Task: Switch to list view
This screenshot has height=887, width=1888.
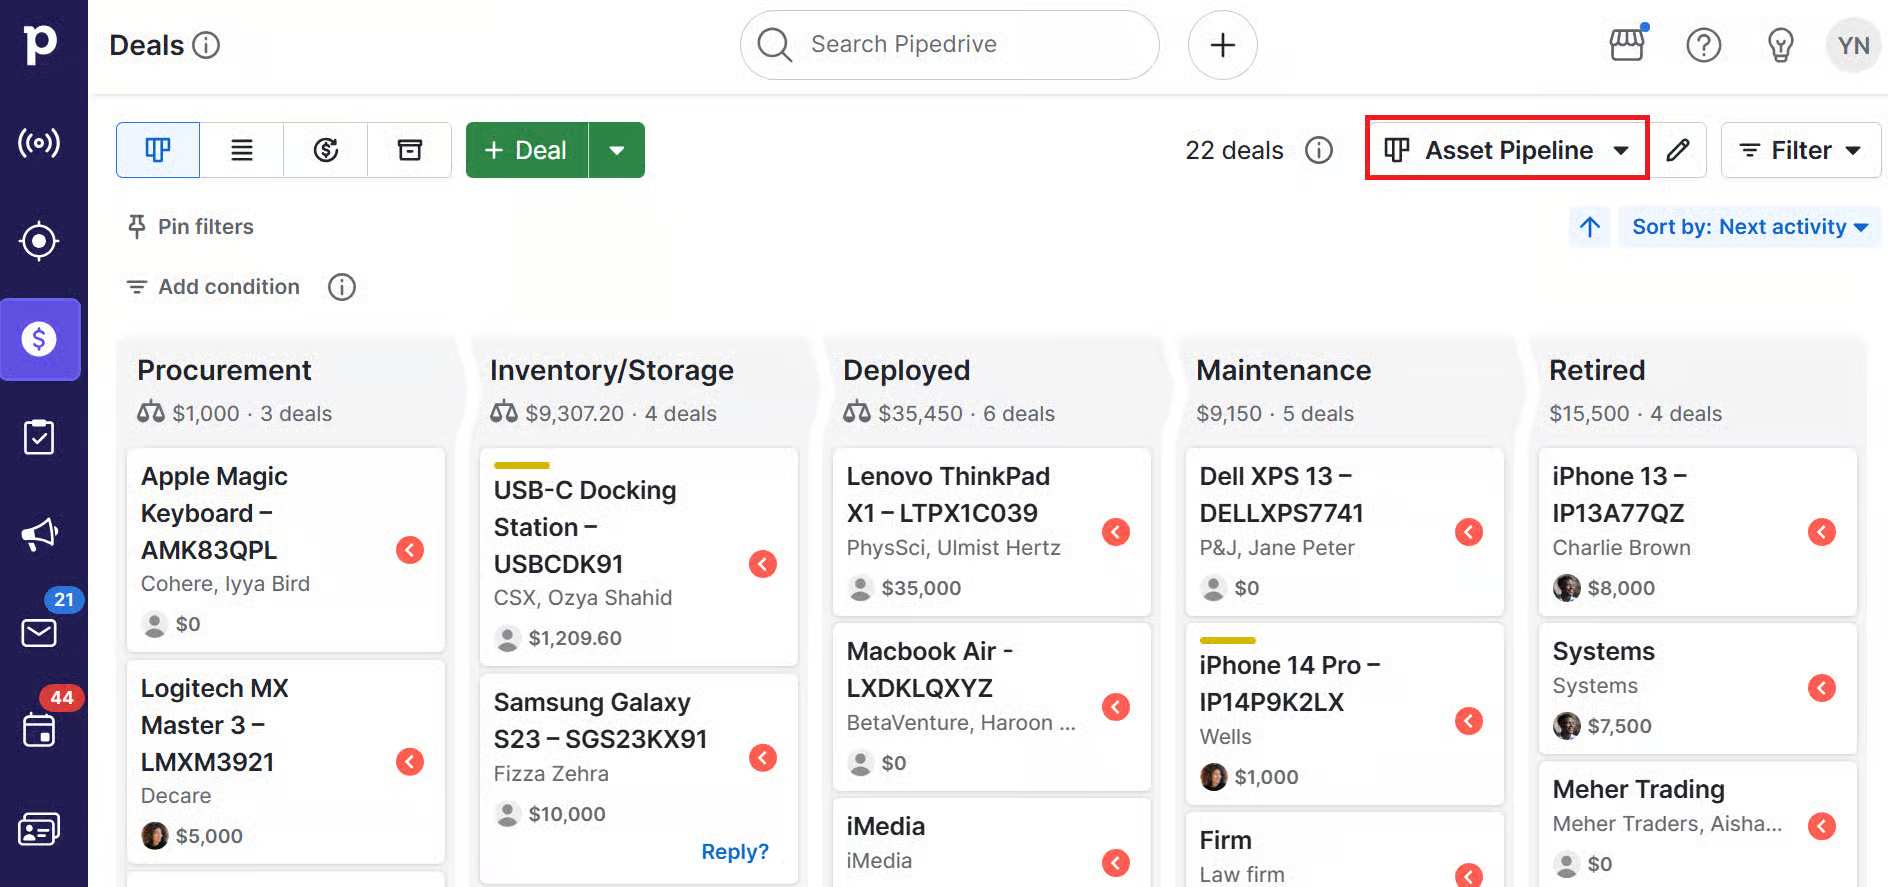Action: (x=242, y=150)
